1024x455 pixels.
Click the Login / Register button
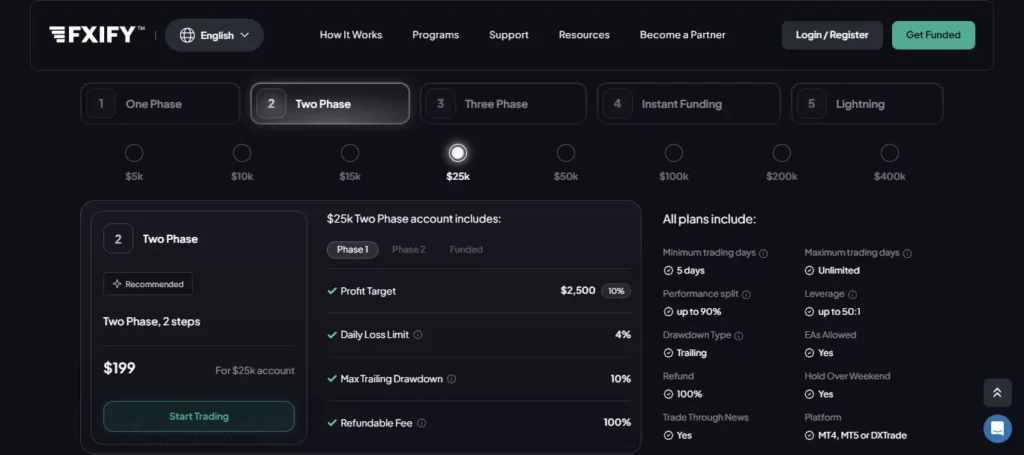[x=832, y=35]
